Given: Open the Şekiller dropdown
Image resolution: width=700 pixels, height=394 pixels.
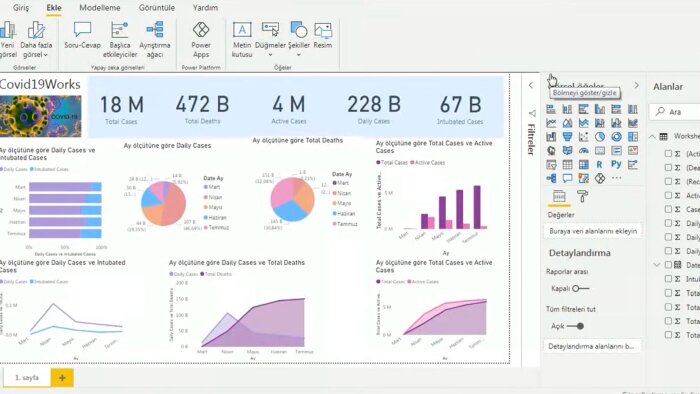Looking at the screenshot, I should point(299,40).
